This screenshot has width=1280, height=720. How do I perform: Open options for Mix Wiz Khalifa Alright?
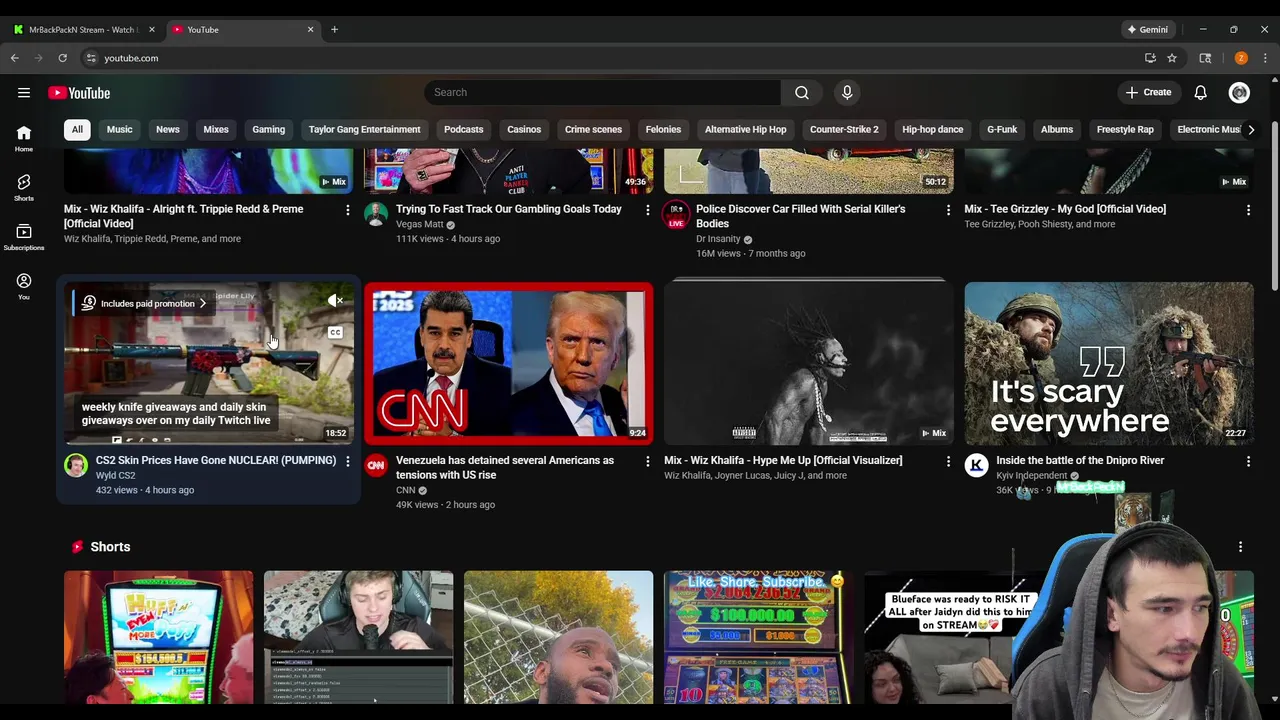[348, 210]
